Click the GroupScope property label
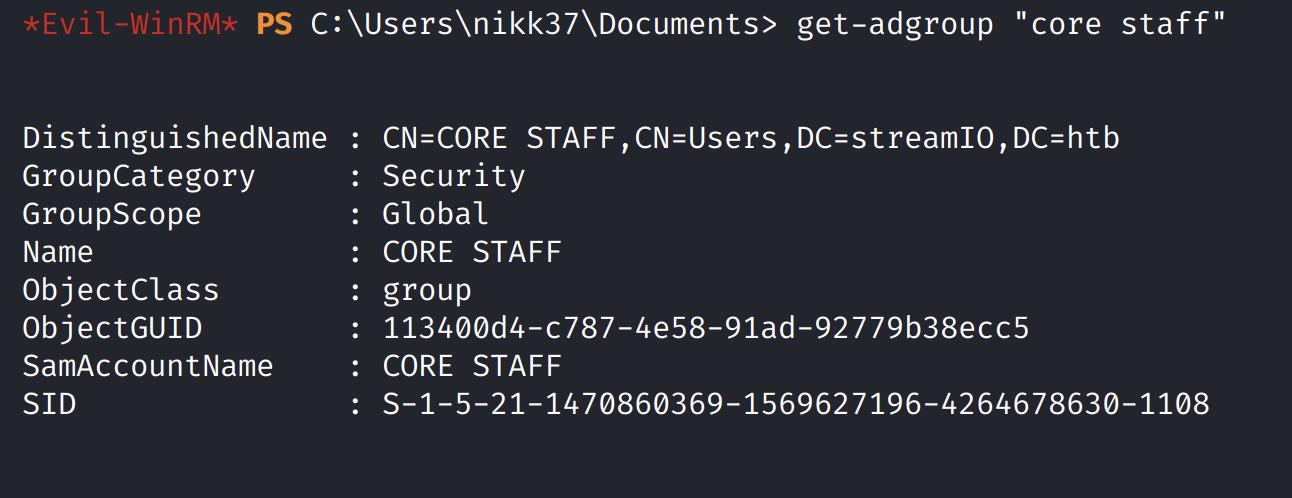Image resolution: width=1292 pixels, height=498 pixels. click(x=112, y=214)
